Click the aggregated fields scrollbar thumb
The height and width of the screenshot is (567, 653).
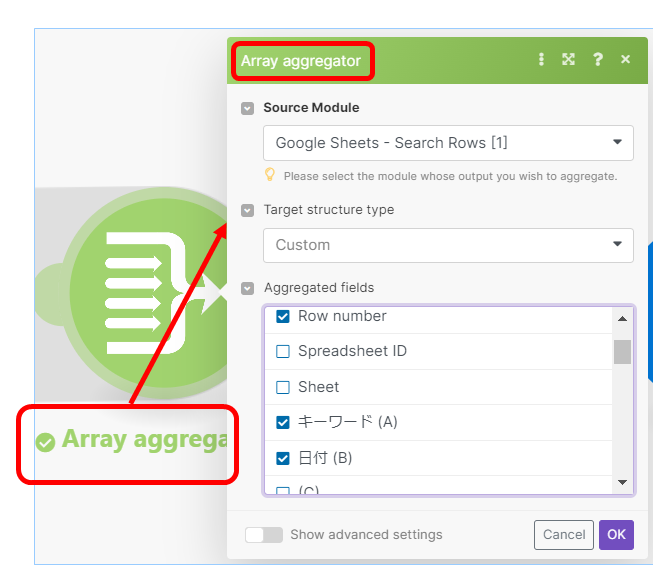(x=622, y=352)
